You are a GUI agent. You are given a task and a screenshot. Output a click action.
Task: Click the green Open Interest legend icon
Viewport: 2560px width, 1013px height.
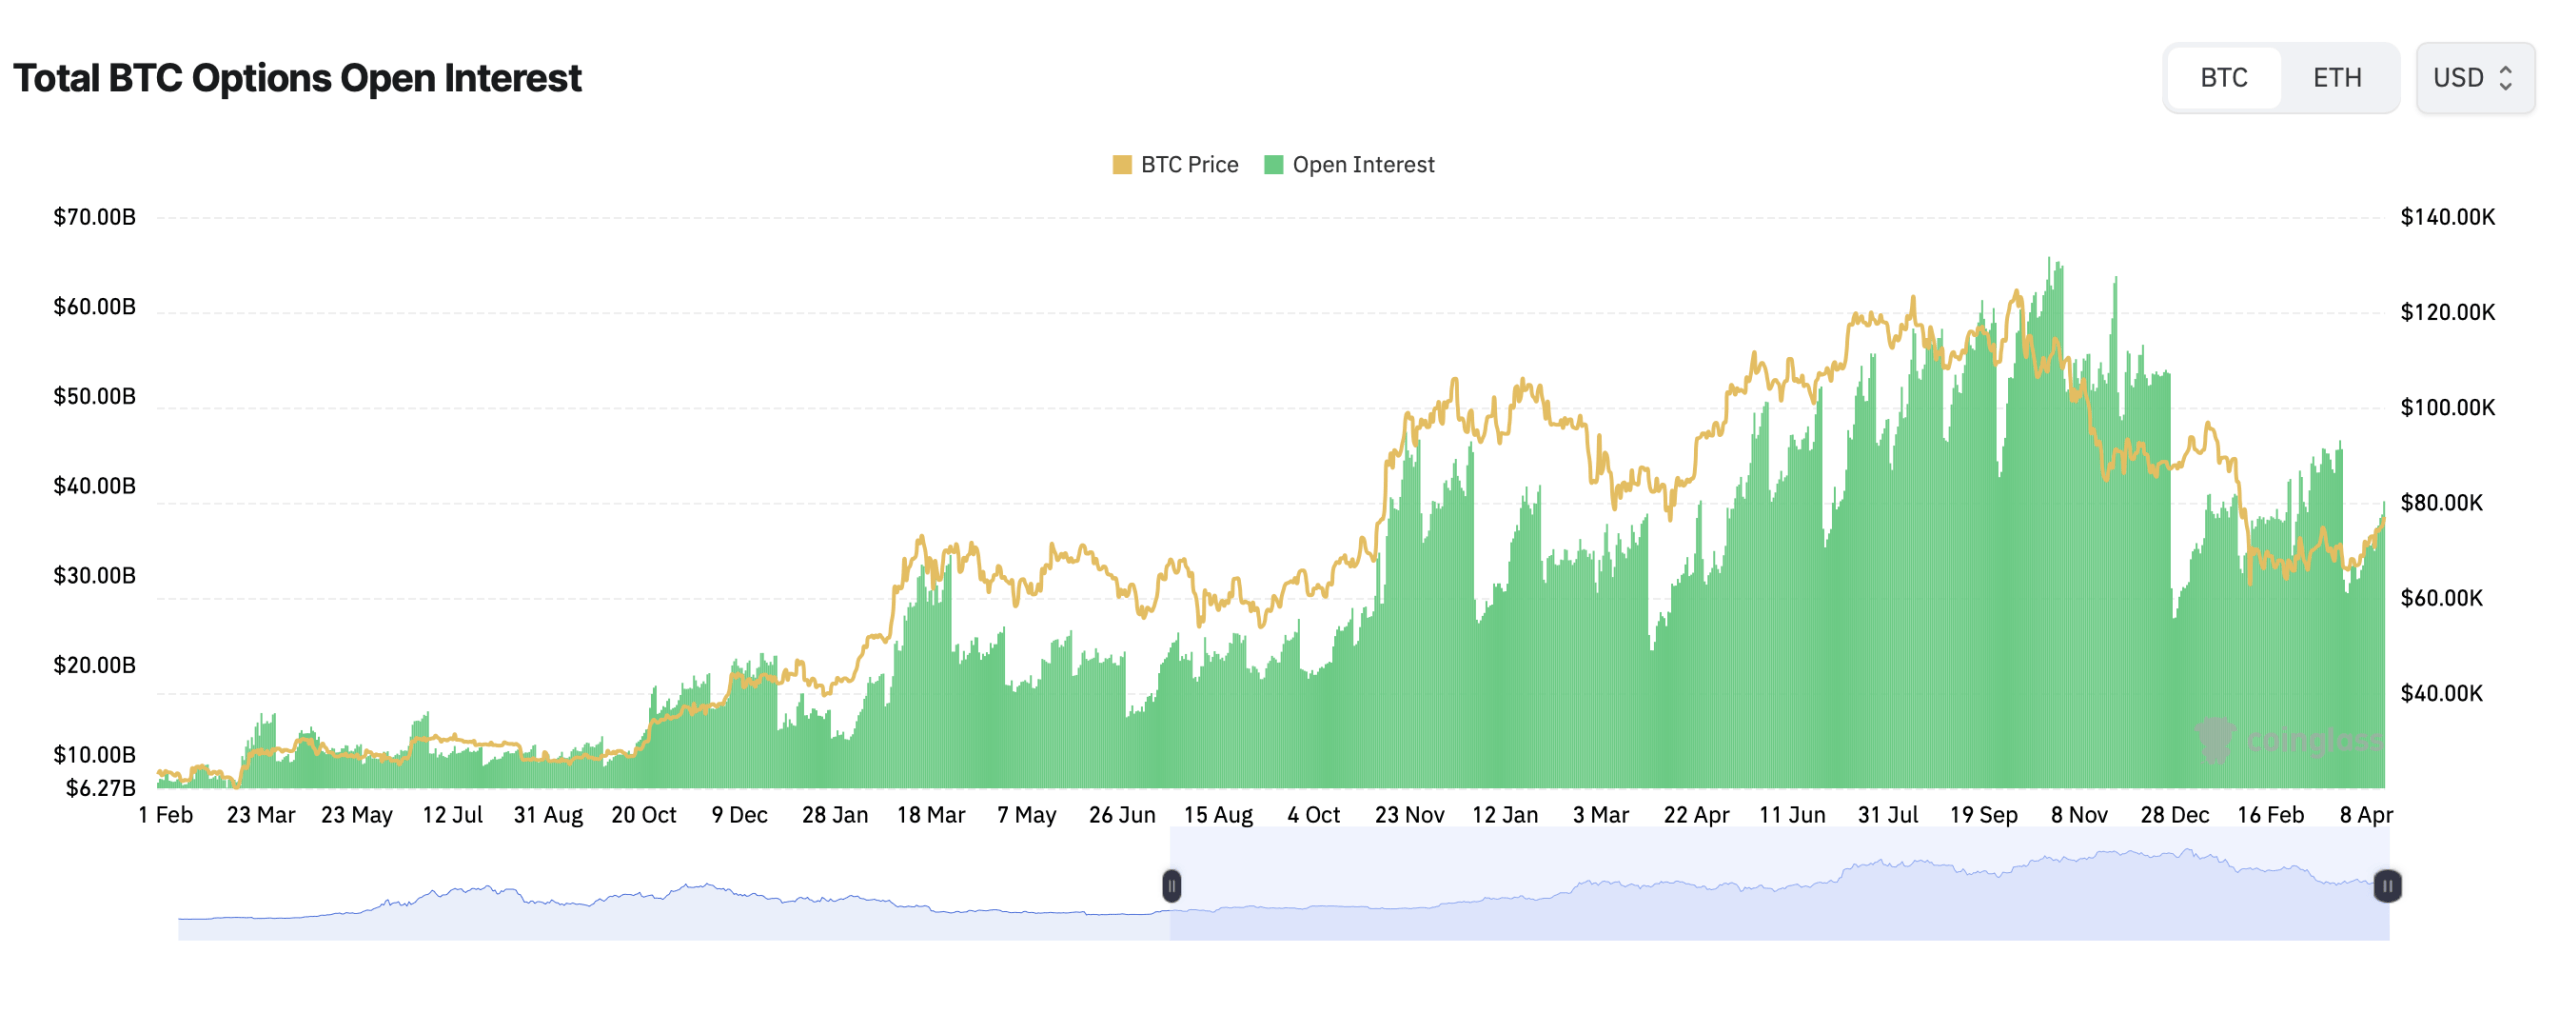pyautogui.click(x=1273, y=164)
